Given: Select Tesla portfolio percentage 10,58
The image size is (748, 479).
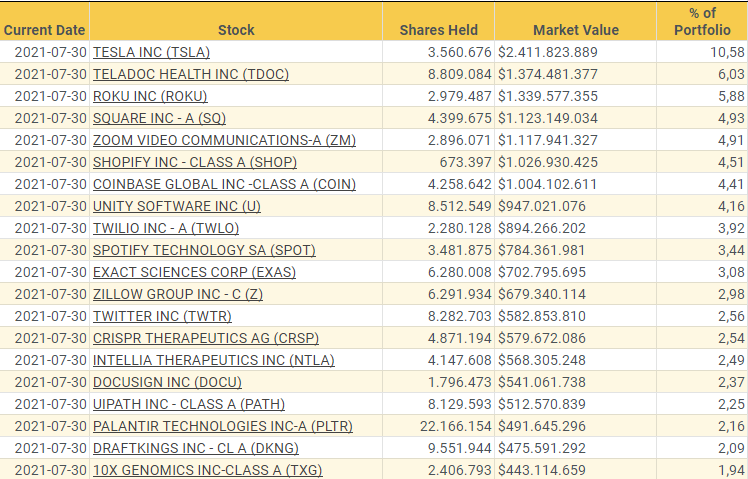Looking at the screenshot, I should [x=727, y=52].
